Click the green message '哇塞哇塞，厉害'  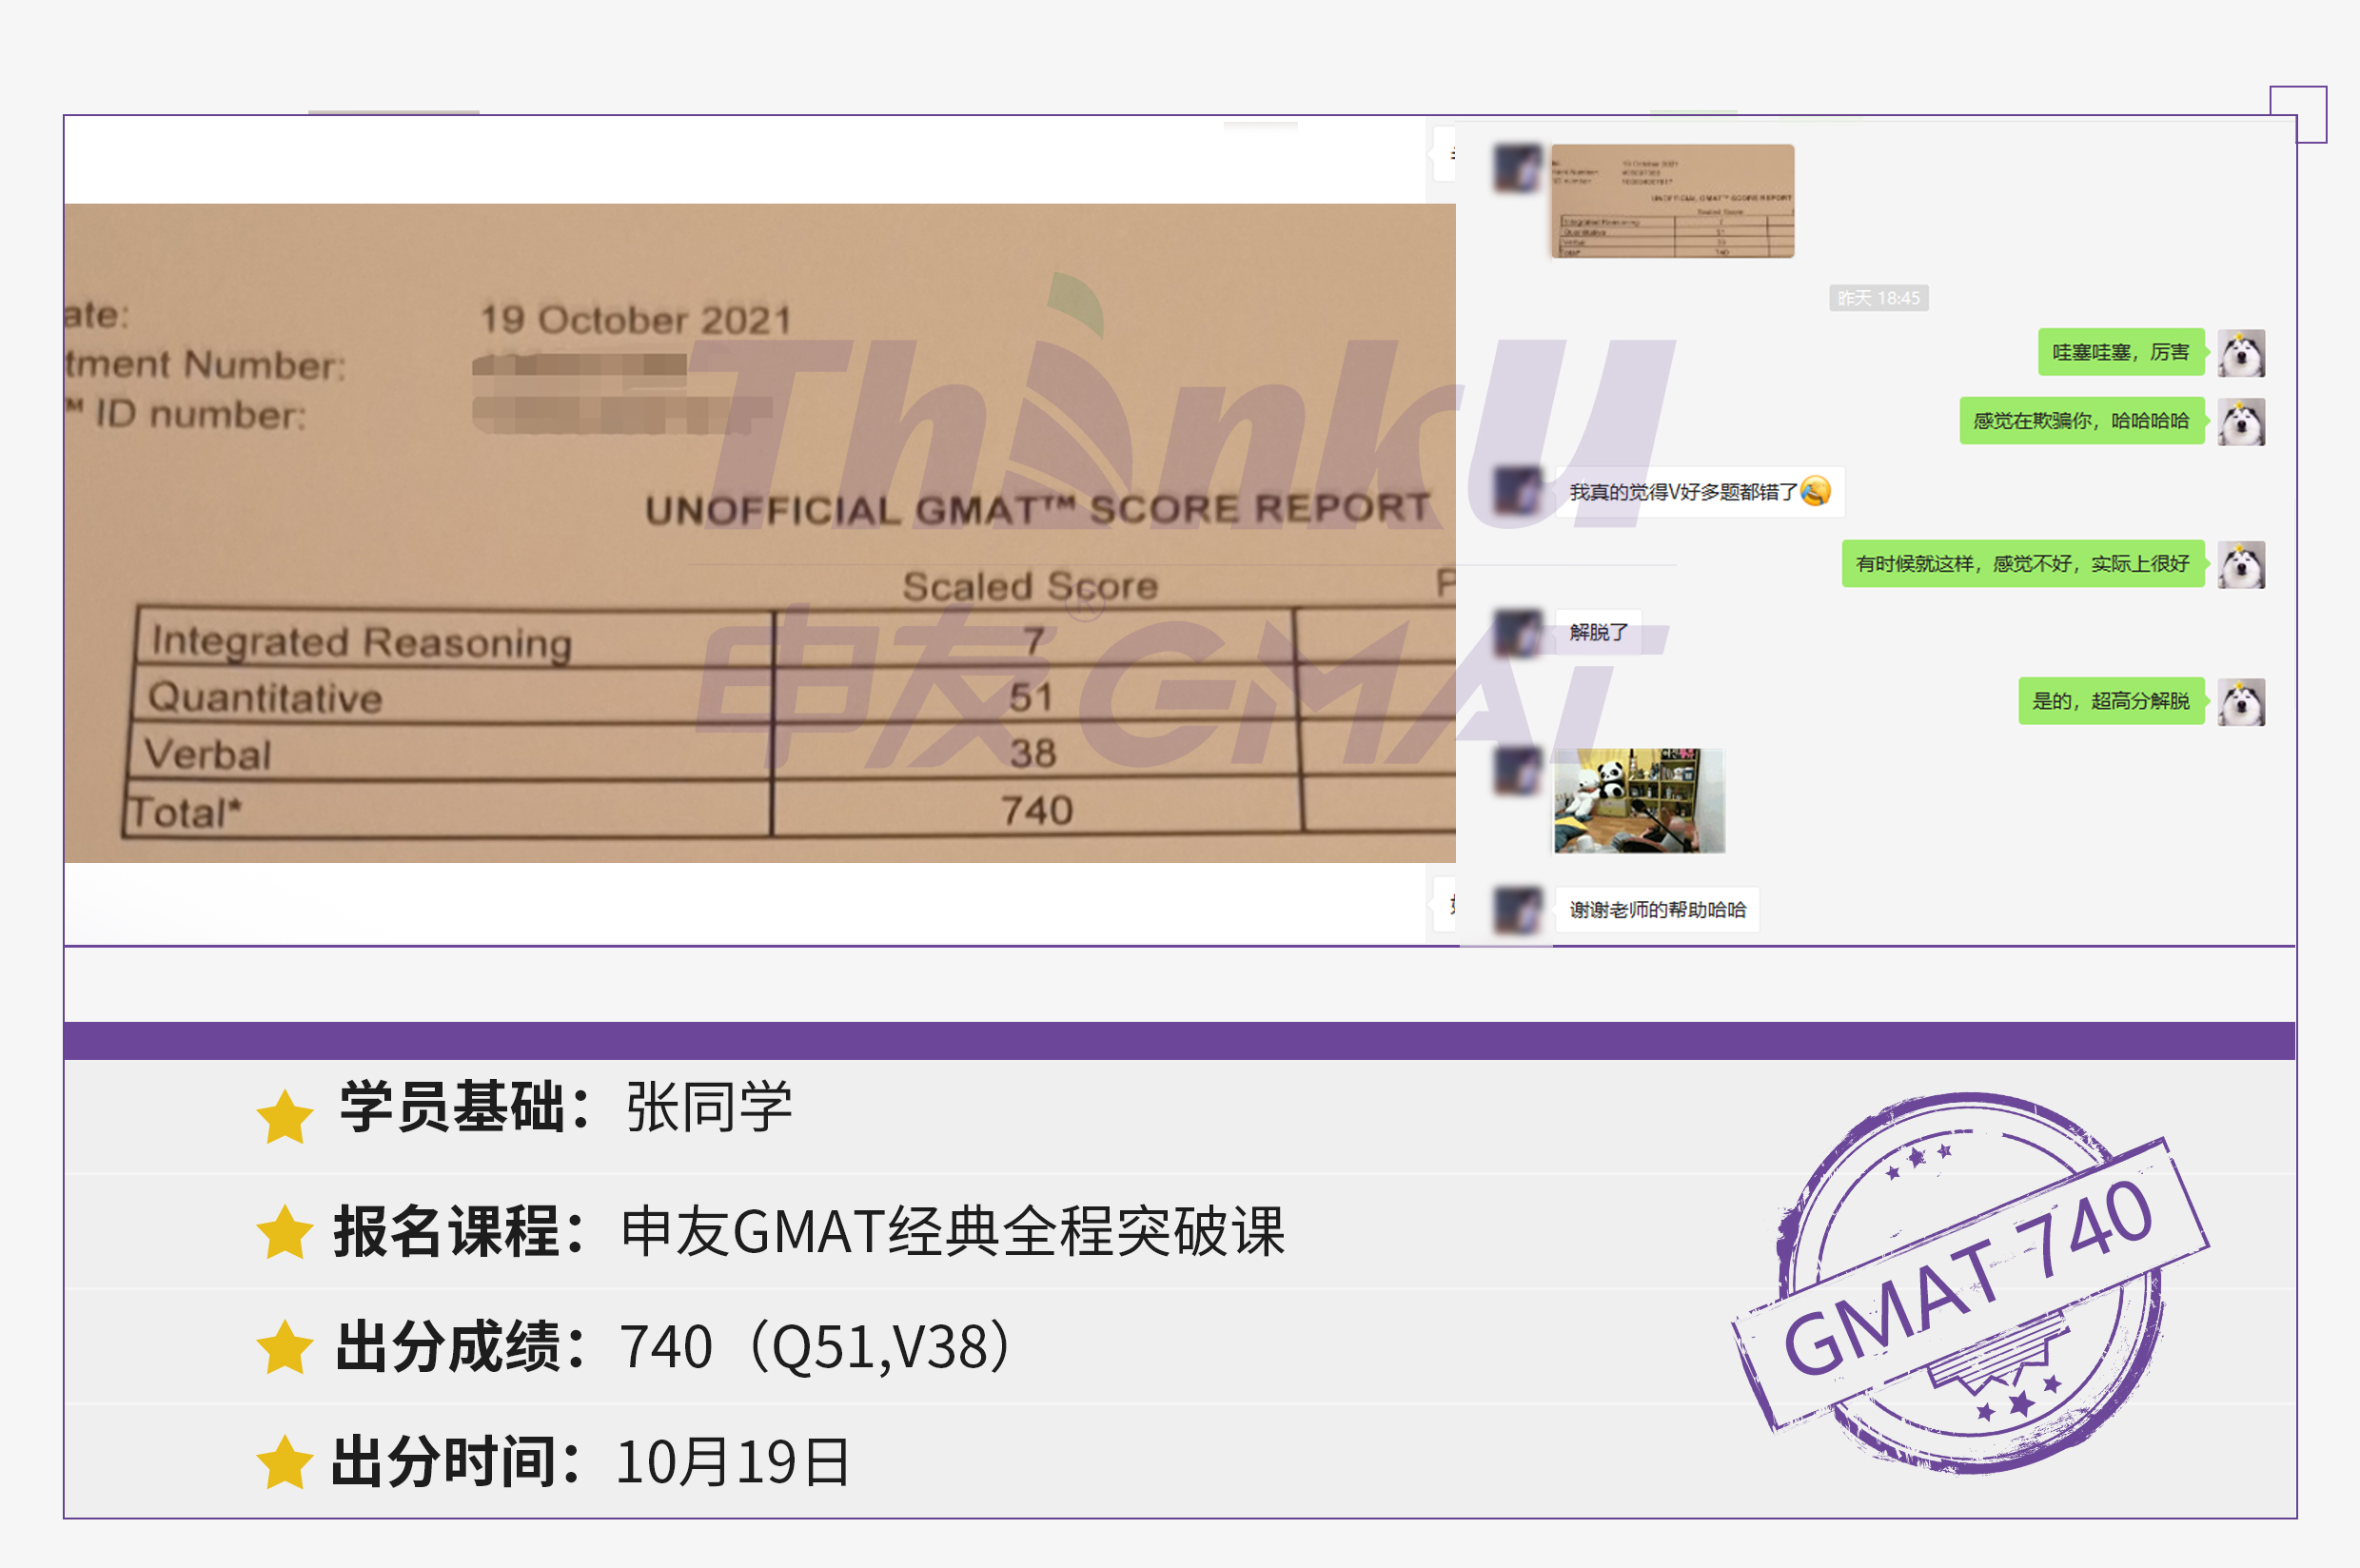(x=2120, y=352)
